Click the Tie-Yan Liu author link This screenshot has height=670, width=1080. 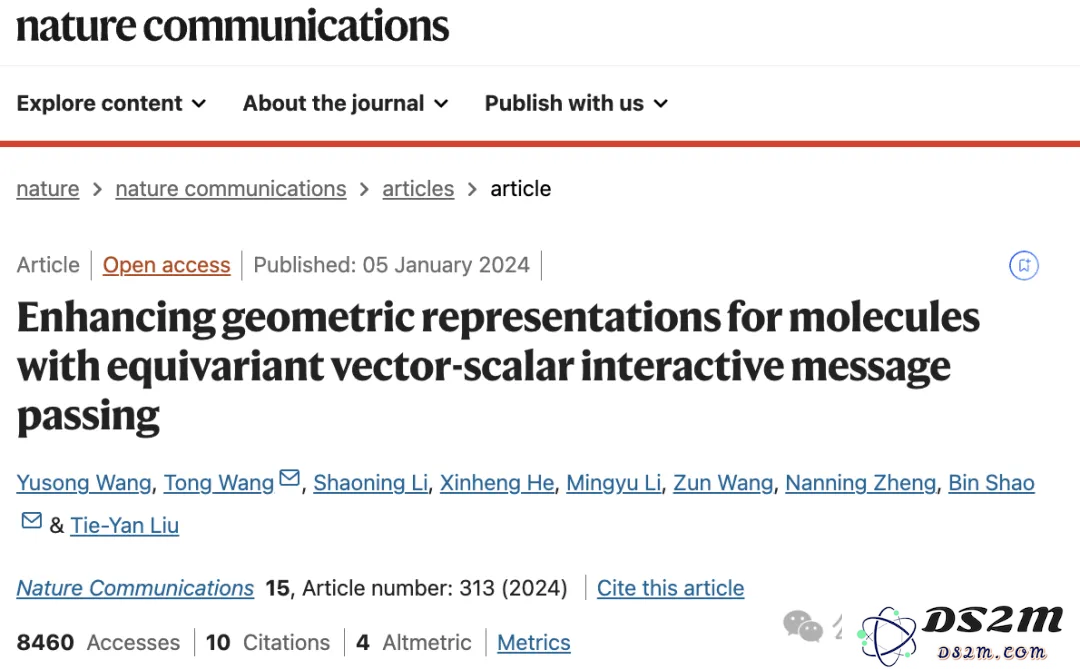pyautogui.click(x=125, y=525)
